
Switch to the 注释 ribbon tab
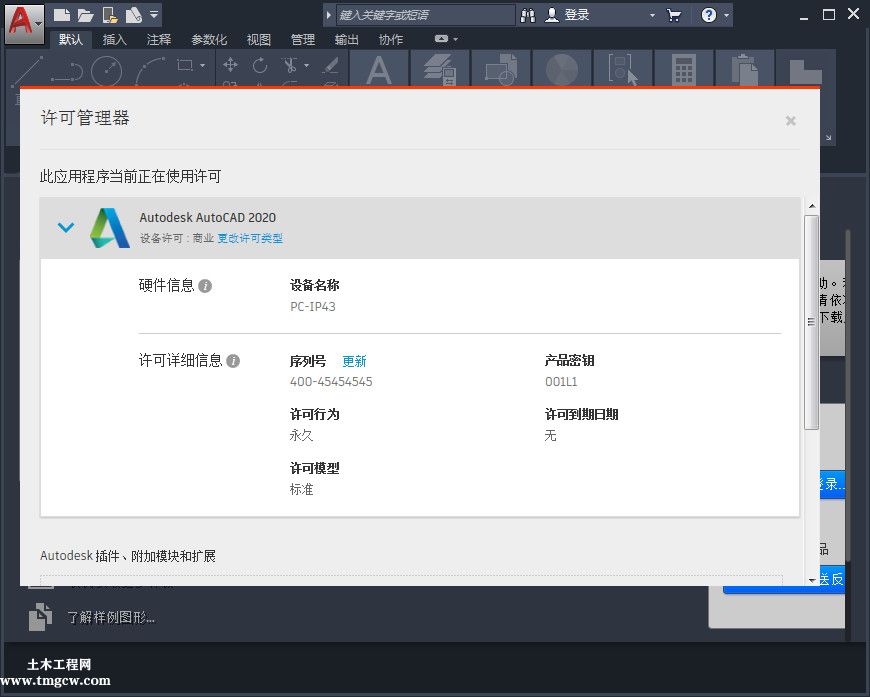[159, 39]
